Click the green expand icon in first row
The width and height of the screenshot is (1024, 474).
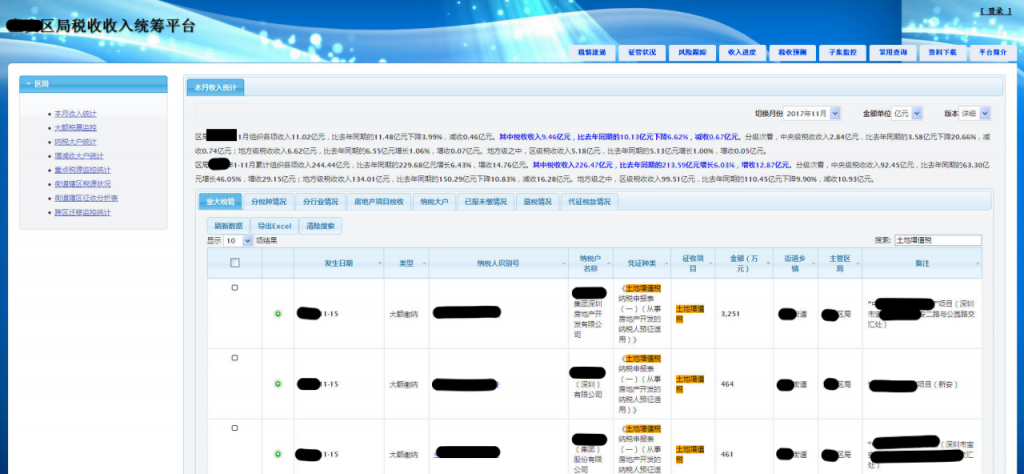click(278, 314)
